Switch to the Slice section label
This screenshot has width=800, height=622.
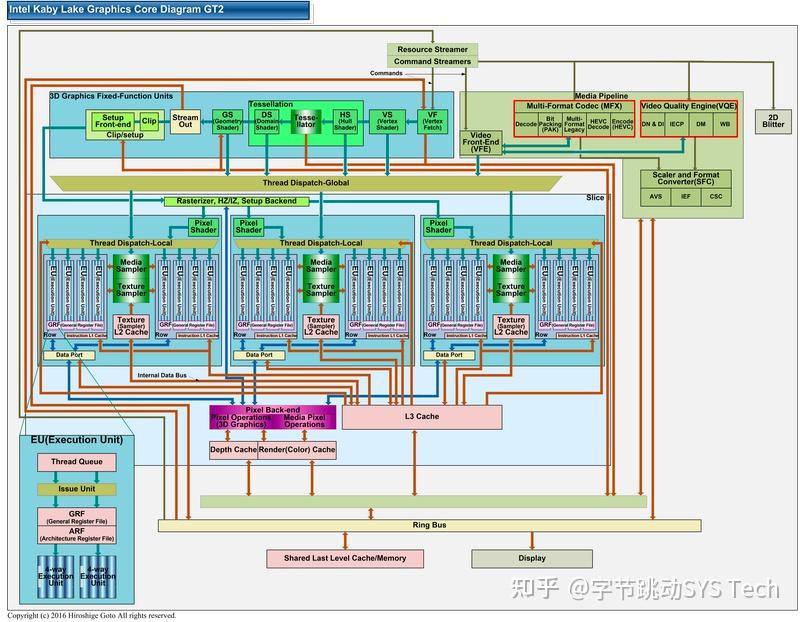pyautogui.click(x=596, y=198)
